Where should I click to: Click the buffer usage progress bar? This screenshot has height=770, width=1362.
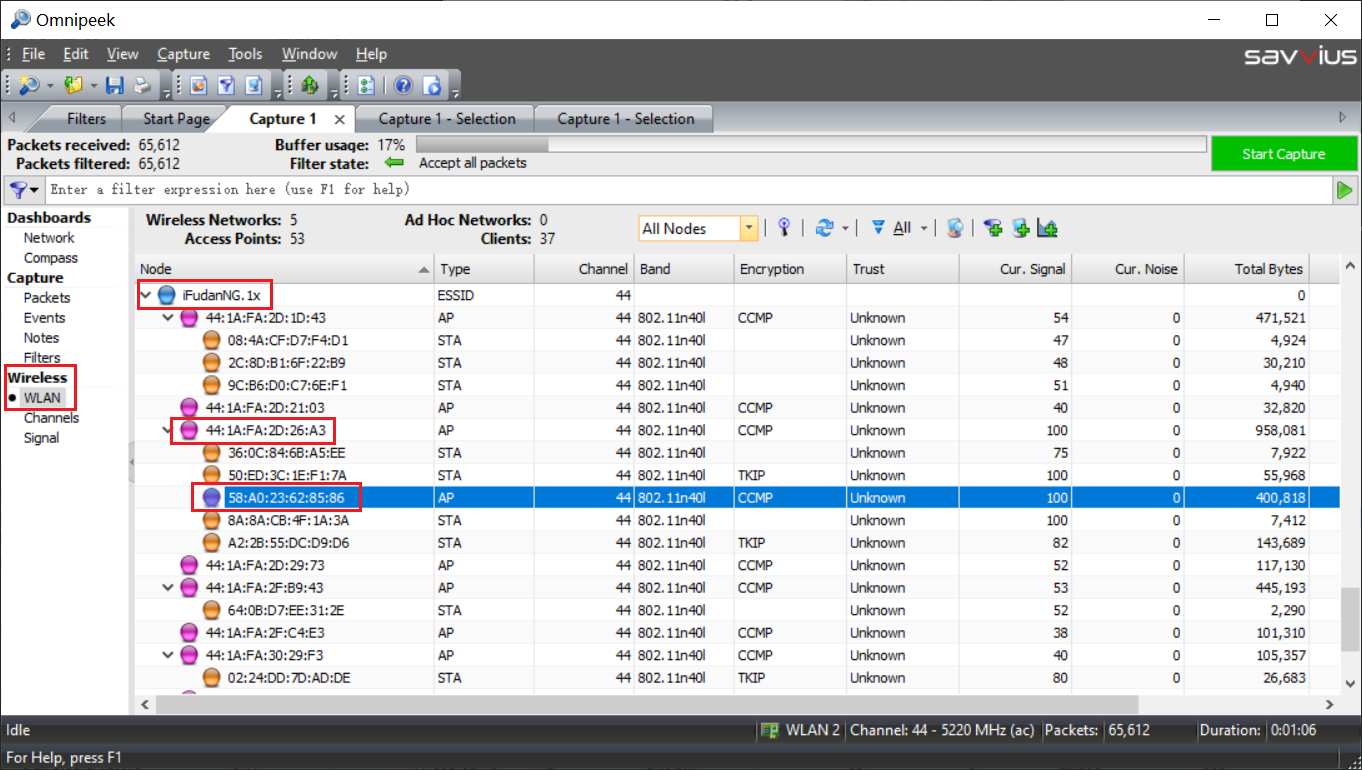click(x=811, y=145)
